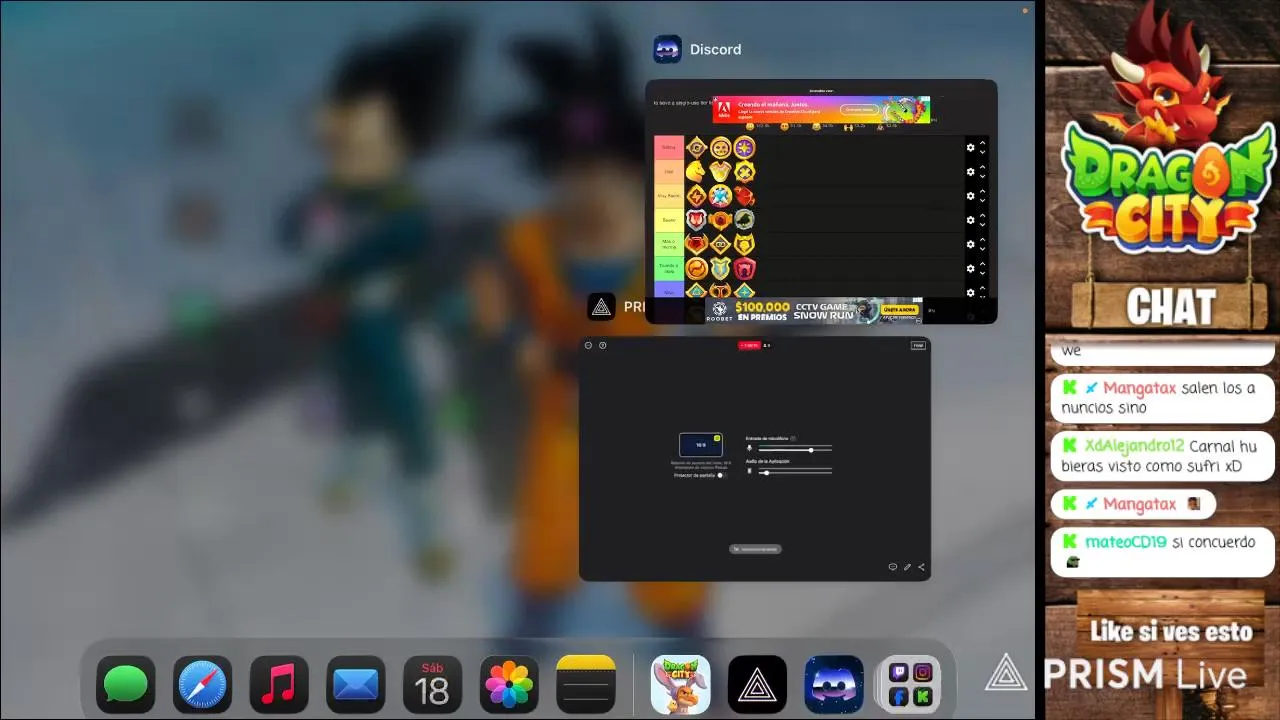Viewport: 1280px width, 720px height.
Task: Tap the app audio icon beside lower slider
Action: coord(750,471)
